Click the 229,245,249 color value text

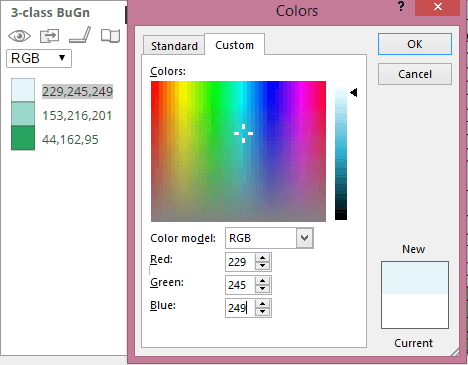(77, 91)
